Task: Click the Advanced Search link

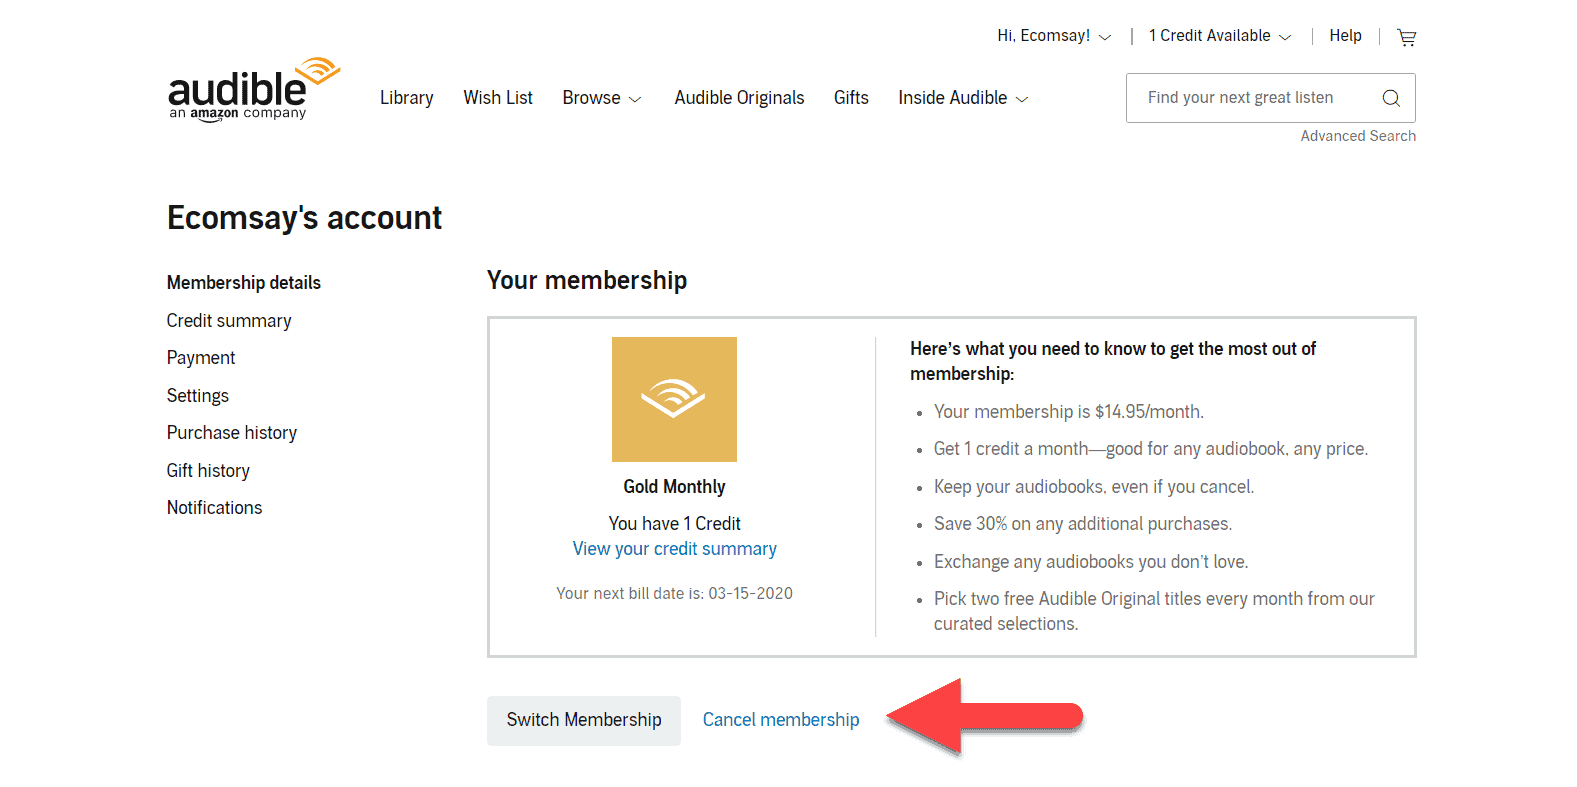Action: point(1357,136)
